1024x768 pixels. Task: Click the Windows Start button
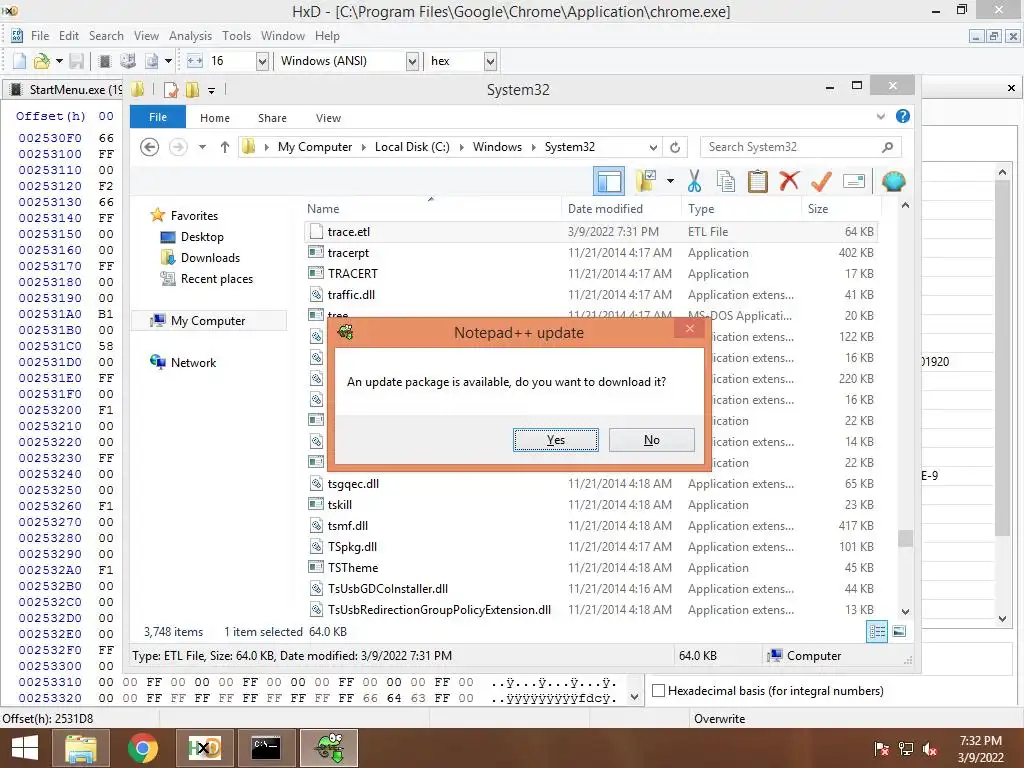click(x=24, y=748)
